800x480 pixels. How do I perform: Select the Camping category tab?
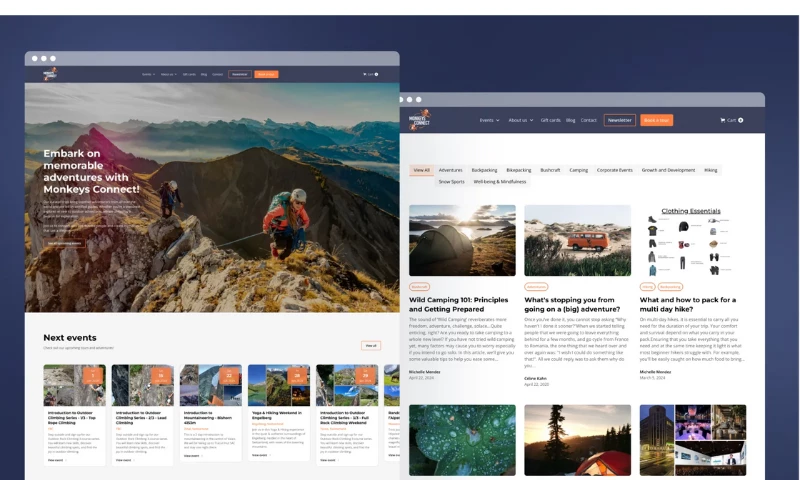tap(579, 170)
